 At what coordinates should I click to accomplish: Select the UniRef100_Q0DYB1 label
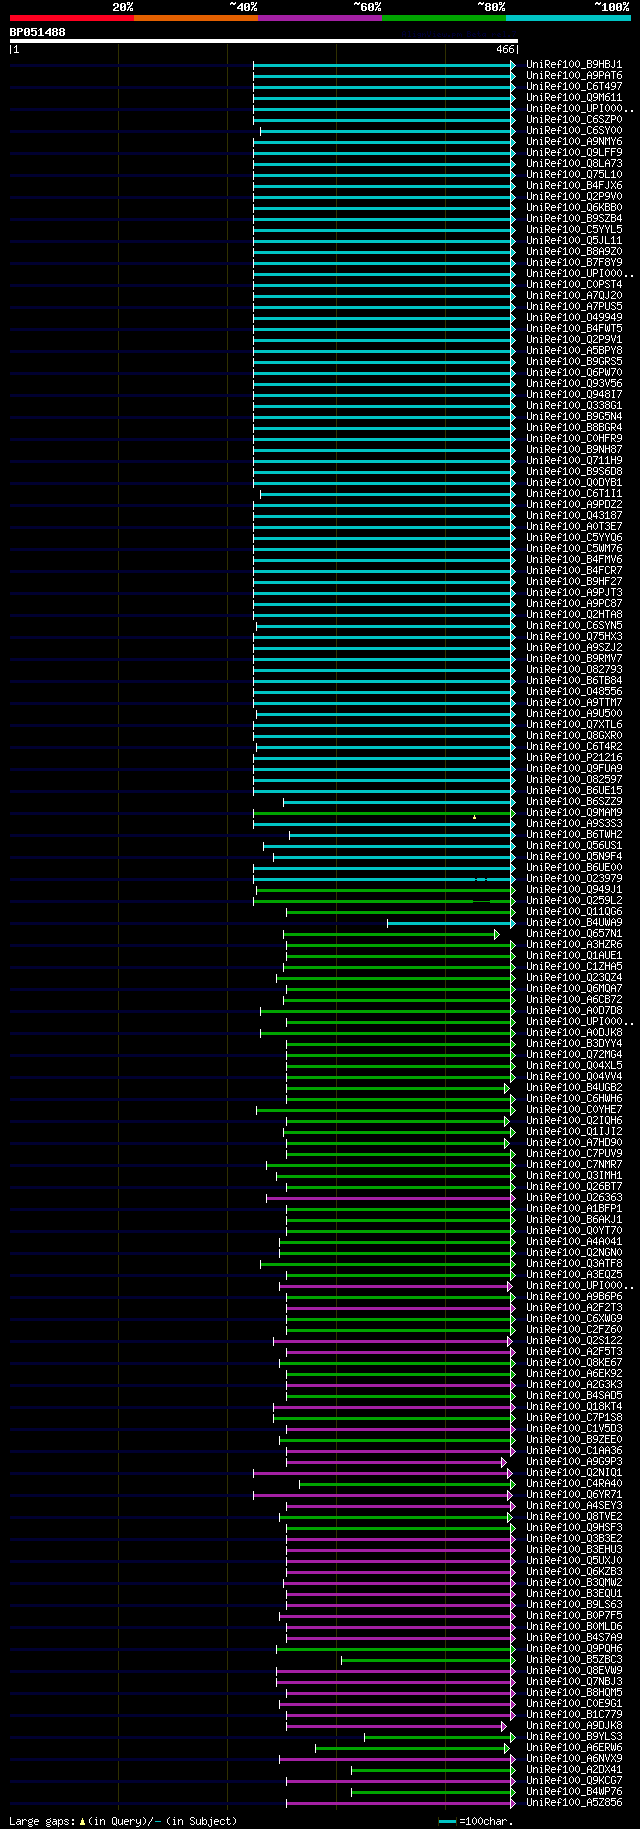(574, 482)
